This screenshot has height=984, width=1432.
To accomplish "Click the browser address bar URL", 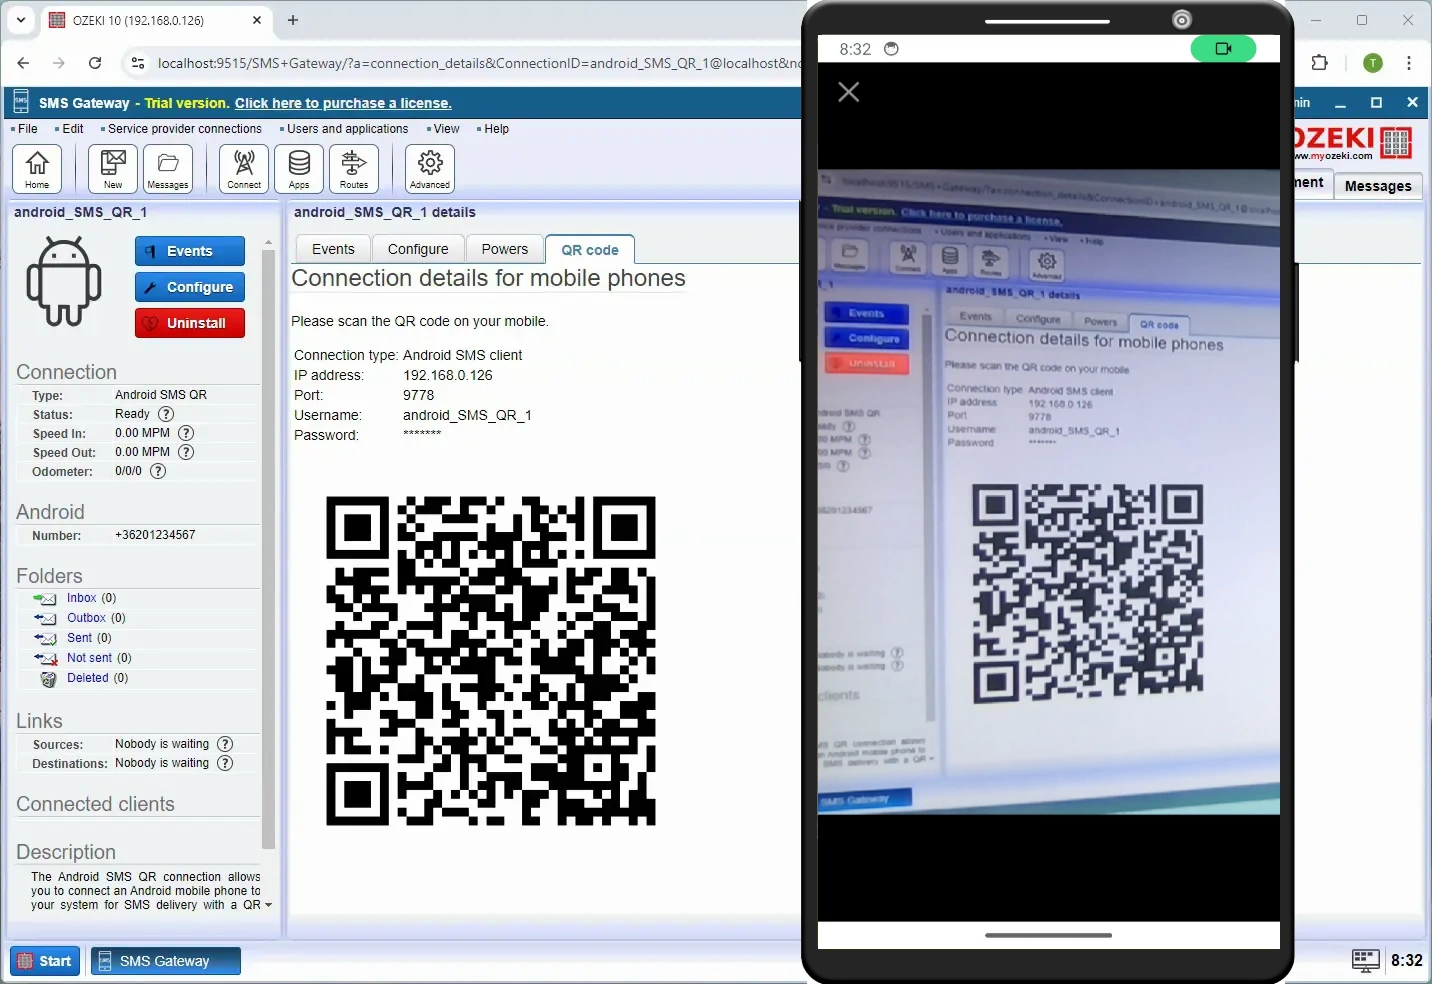I will coord(478,63).
